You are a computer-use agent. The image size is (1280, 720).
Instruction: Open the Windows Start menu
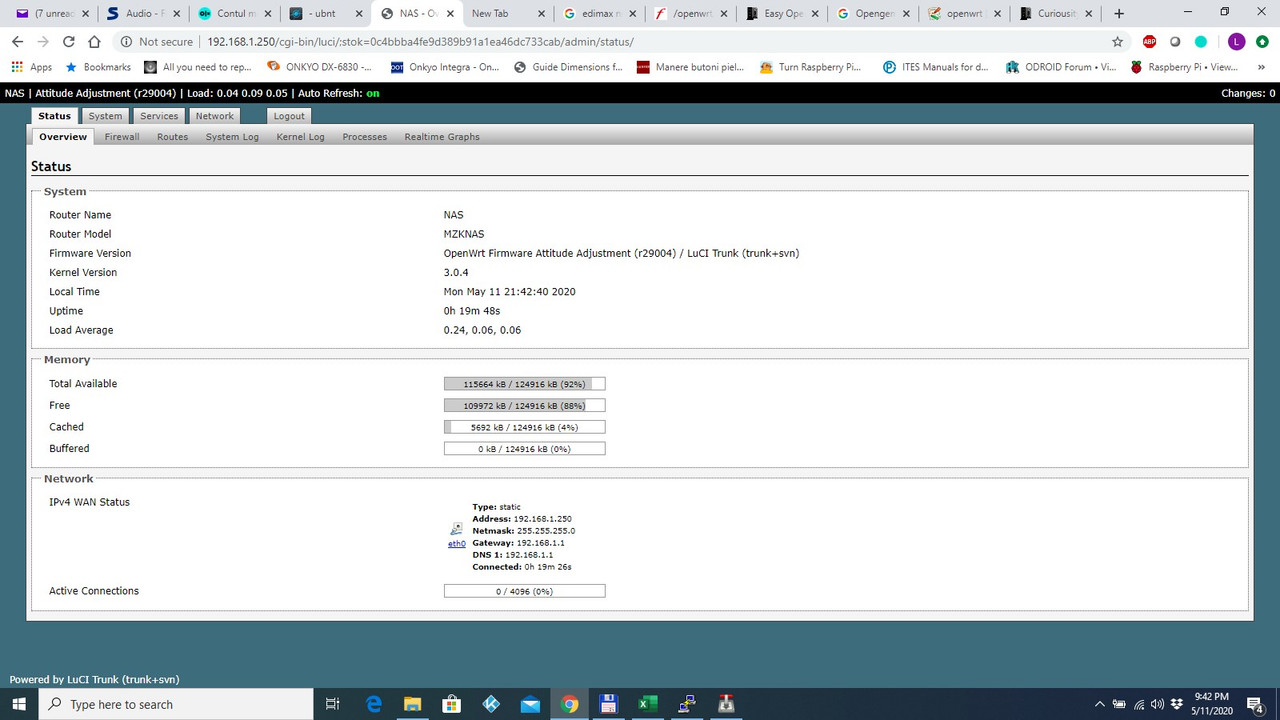coord(20,704)
